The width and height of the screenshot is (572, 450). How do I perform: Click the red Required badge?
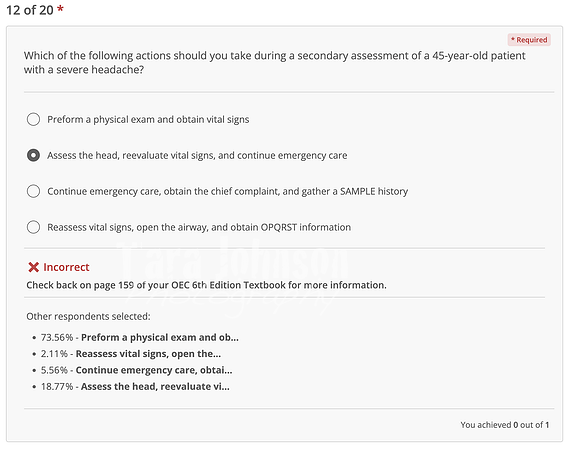pos(529,40)
